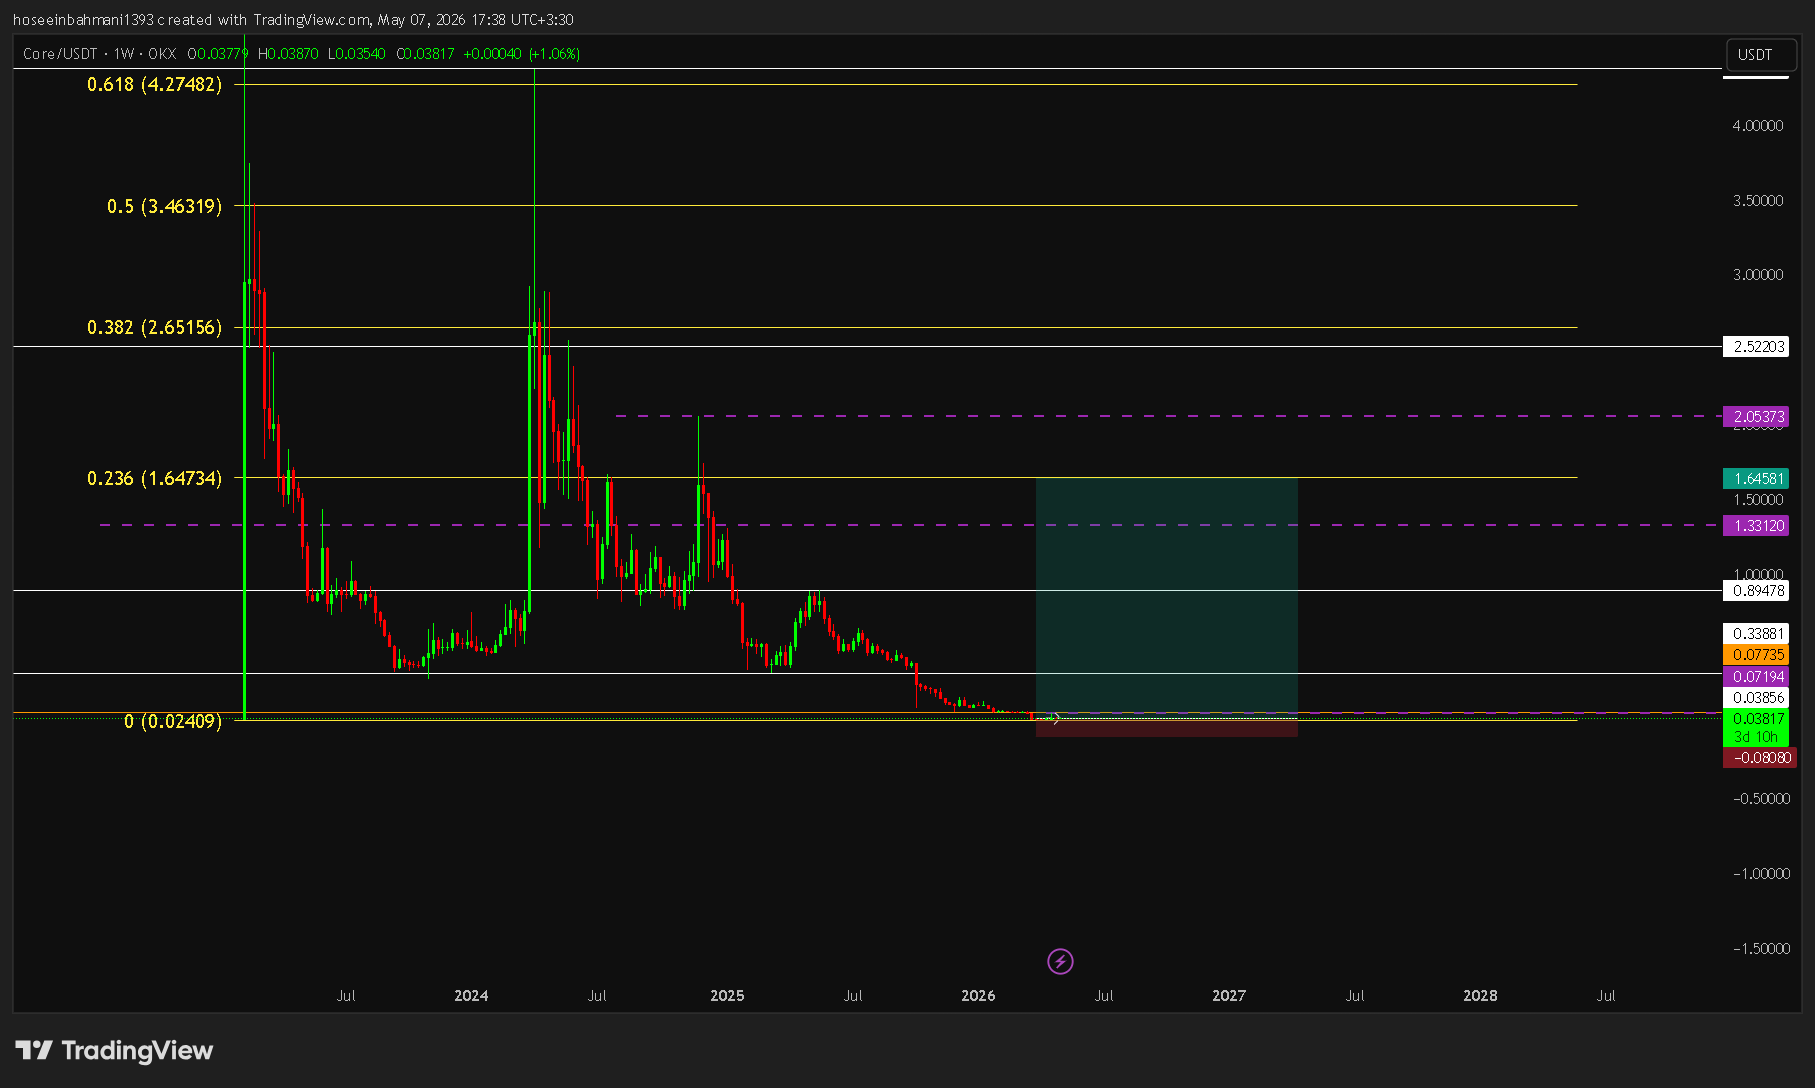Click the TradingView logo

pos(114,1050)
